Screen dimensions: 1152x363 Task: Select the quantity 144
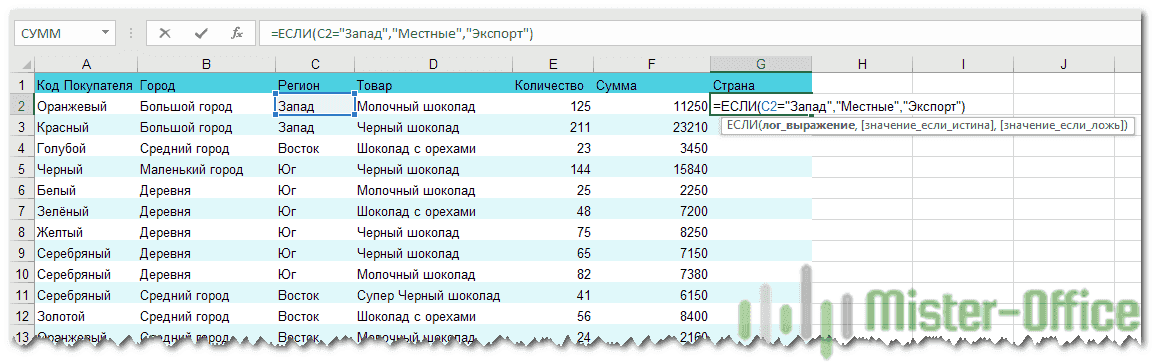552,170
